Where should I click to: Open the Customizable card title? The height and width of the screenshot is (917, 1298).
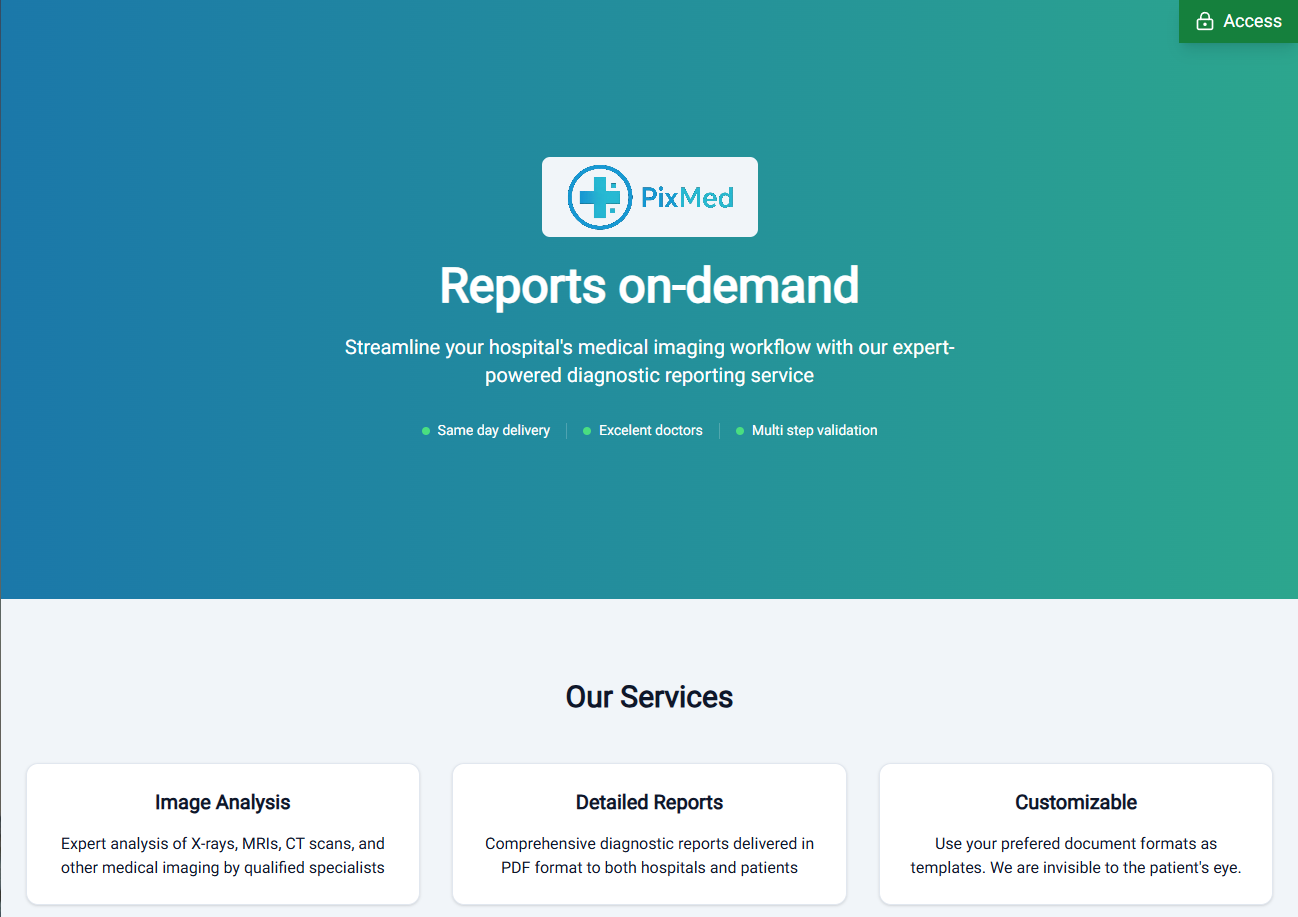(1076, 802)
